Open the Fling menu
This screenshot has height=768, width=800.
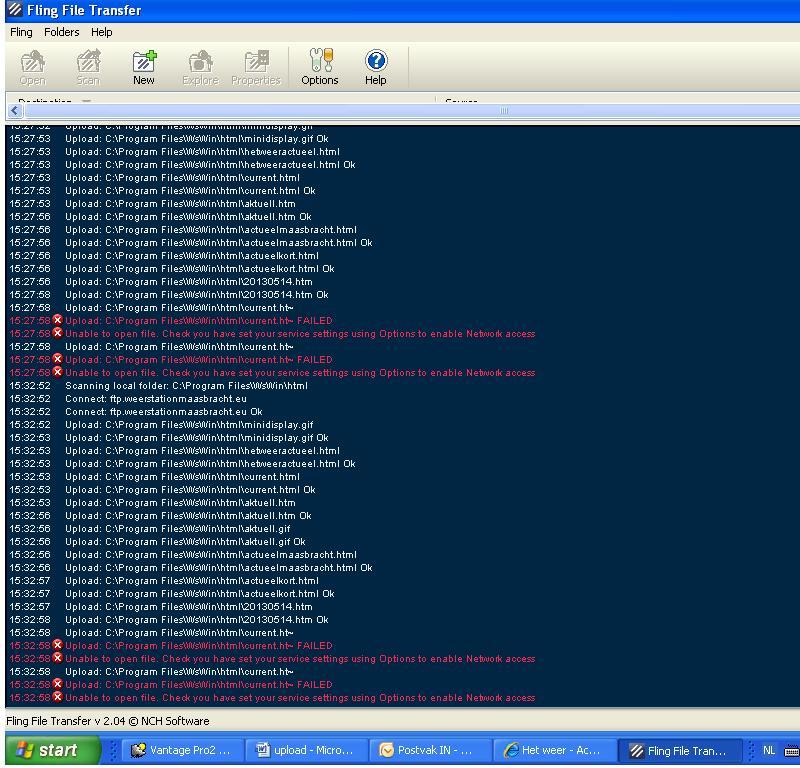(21, 32)
